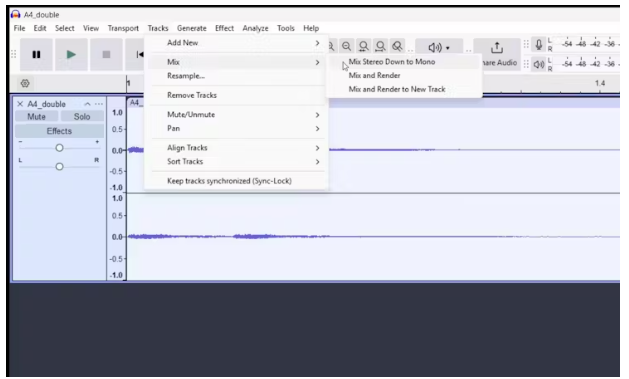
Task: Solo the A4_double track
Action: click(x=82, y=117)
